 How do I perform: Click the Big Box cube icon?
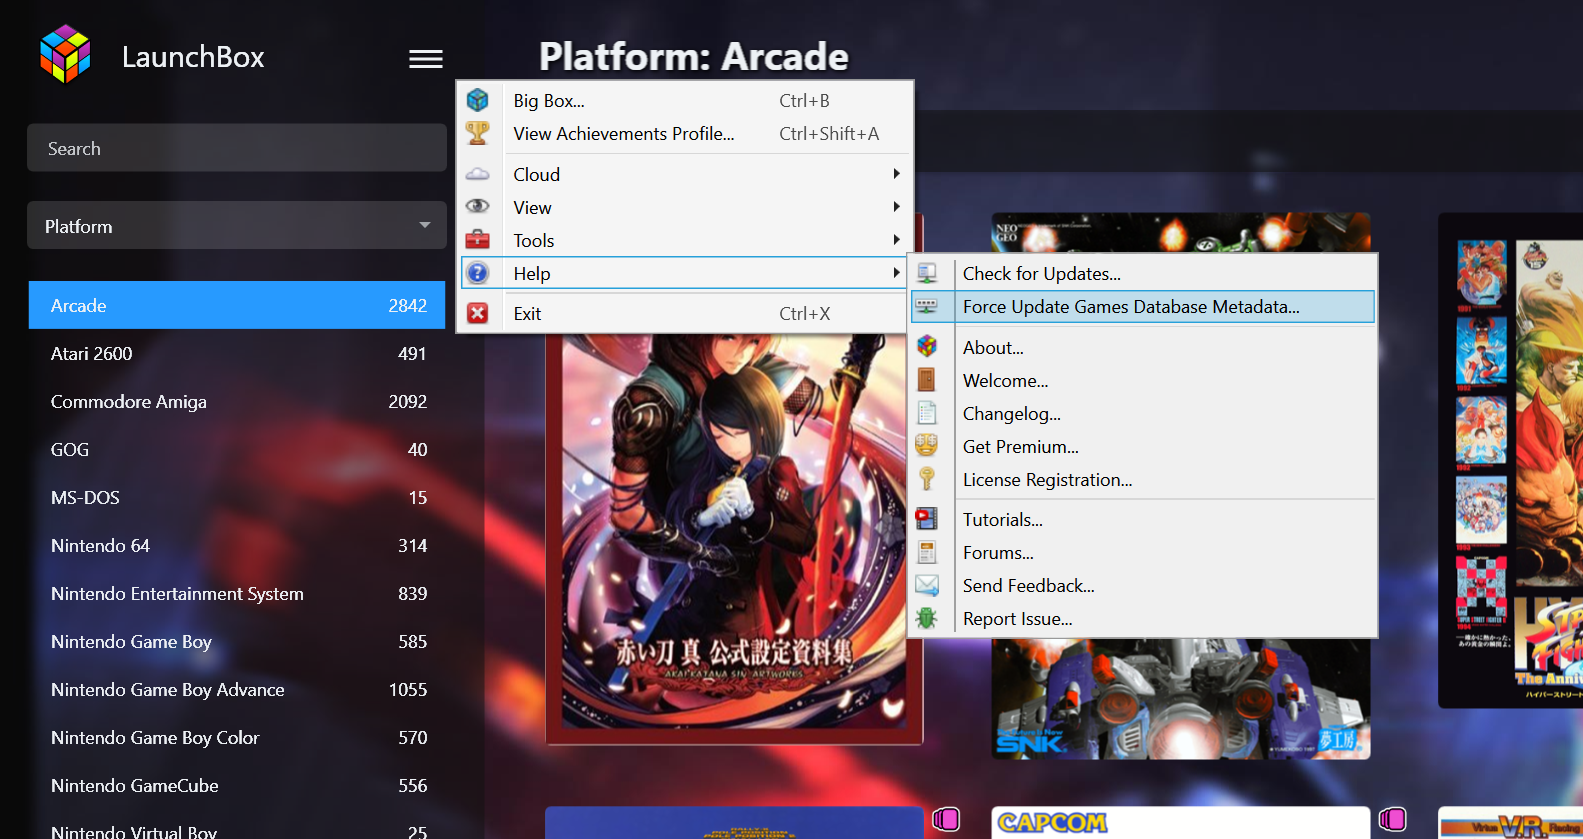point(478,100)
